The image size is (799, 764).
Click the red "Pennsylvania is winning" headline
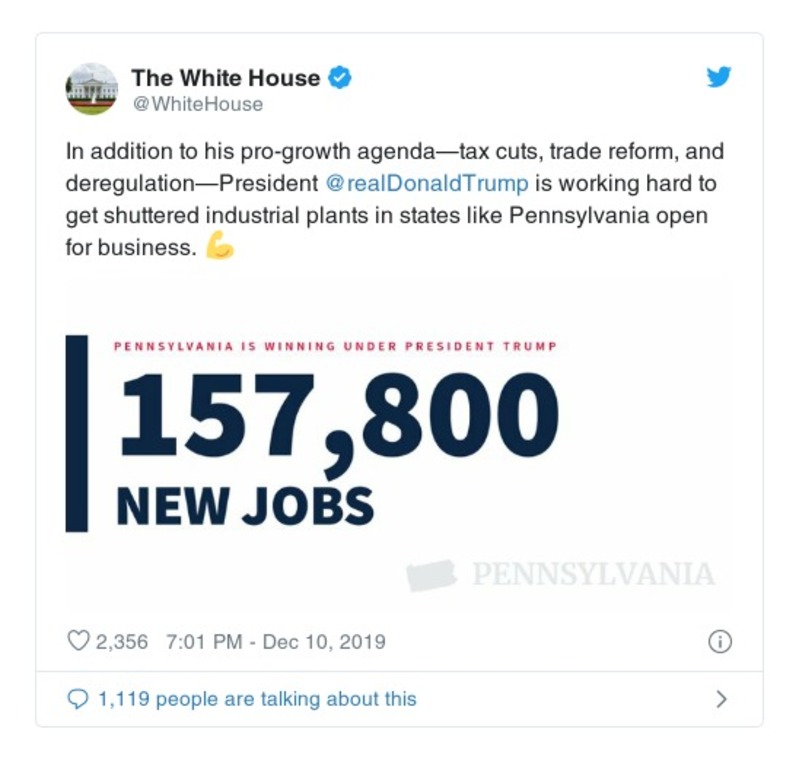pos(335,346)
